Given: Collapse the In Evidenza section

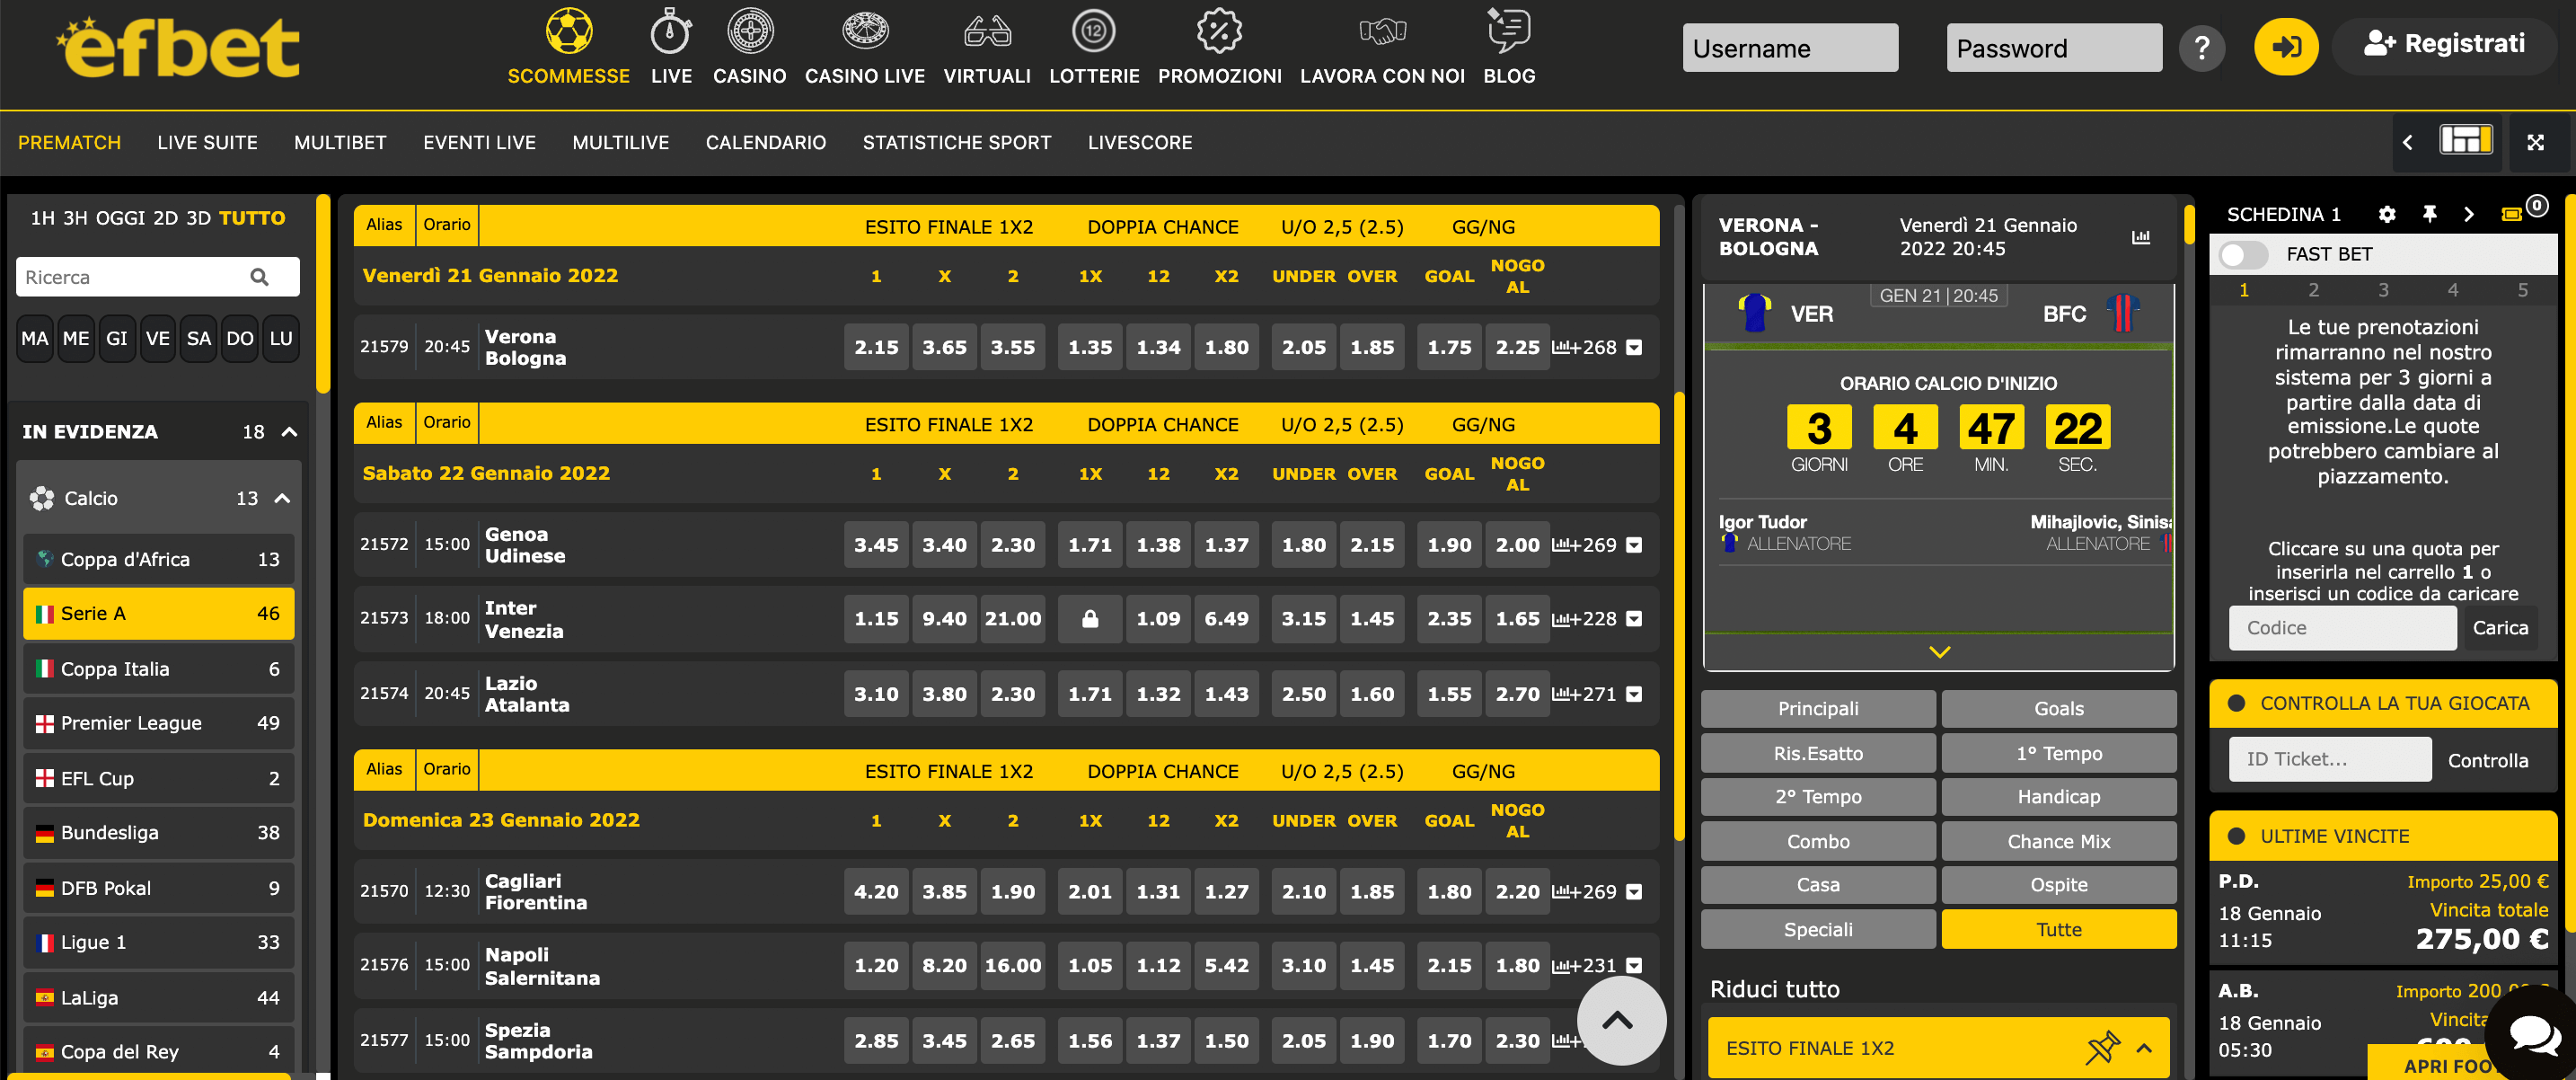Looking at the screenshot, I should tap(290, 432).
